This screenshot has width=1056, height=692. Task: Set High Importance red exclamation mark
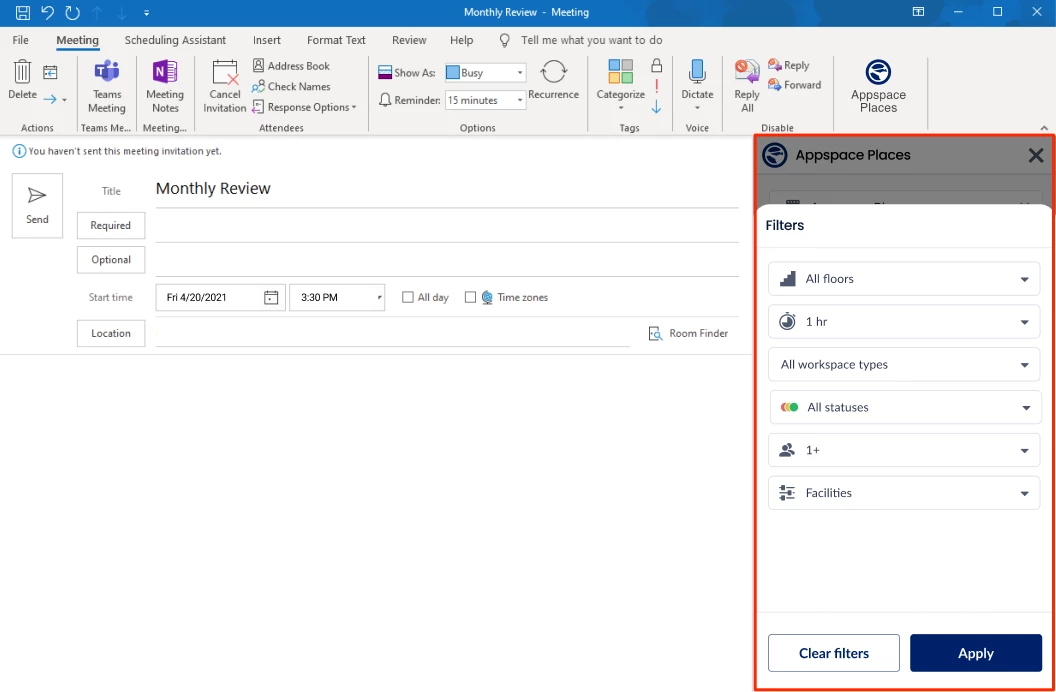[x=657, y=86]
